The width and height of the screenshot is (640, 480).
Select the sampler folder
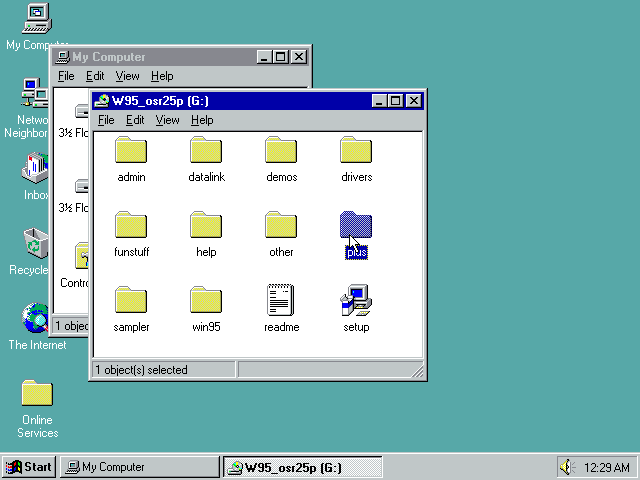pos(131,301)
